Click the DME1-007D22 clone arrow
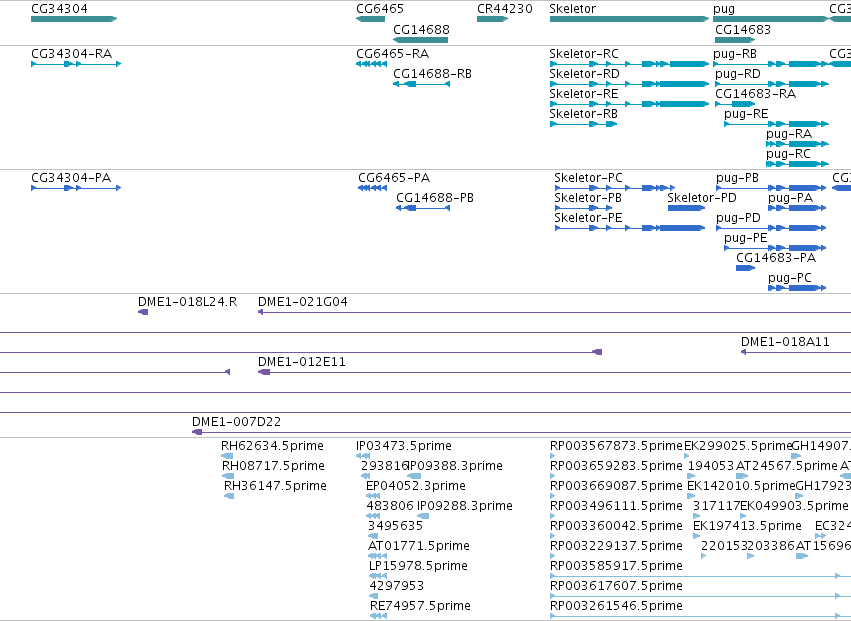This screenshot has height=621, width=851. (197, 432)
